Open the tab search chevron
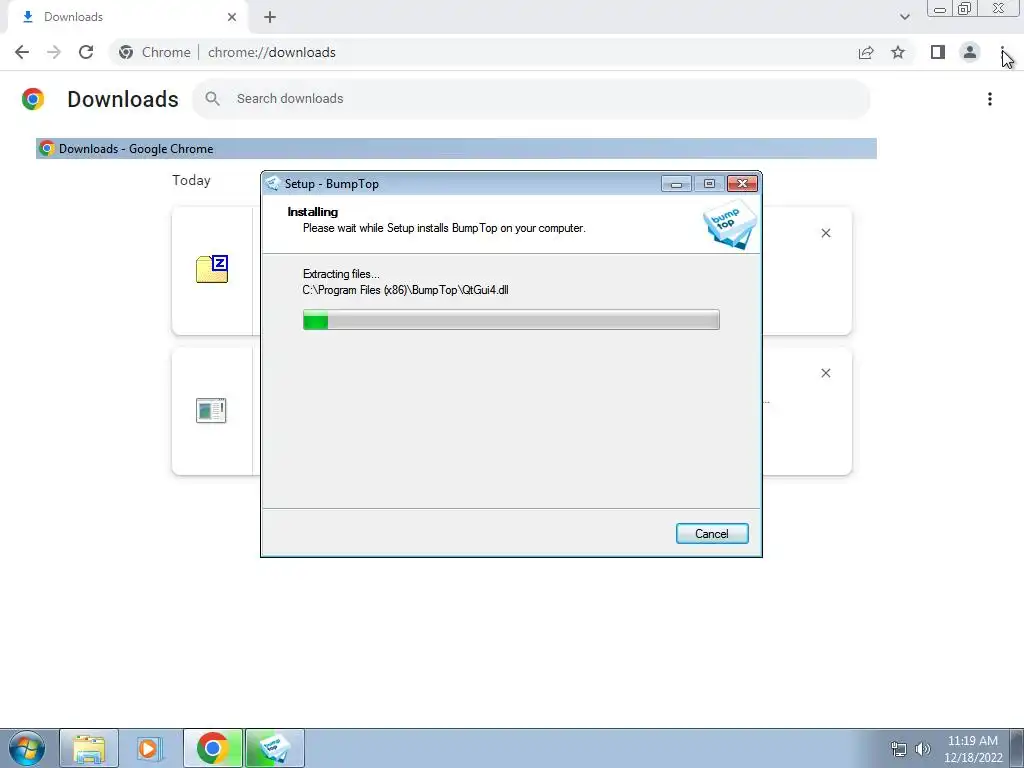1024x768 pixels. tap(904, 17)
